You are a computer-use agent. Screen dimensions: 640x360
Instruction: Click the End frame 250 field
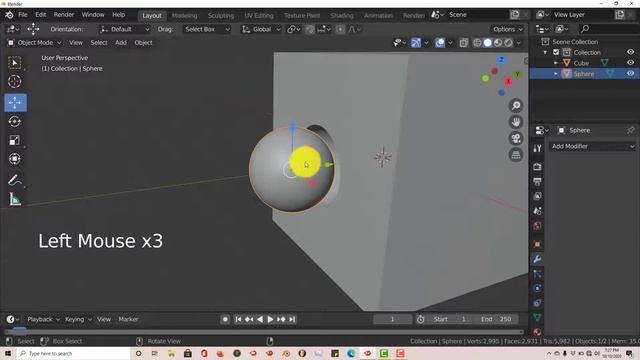coord(497,319)
